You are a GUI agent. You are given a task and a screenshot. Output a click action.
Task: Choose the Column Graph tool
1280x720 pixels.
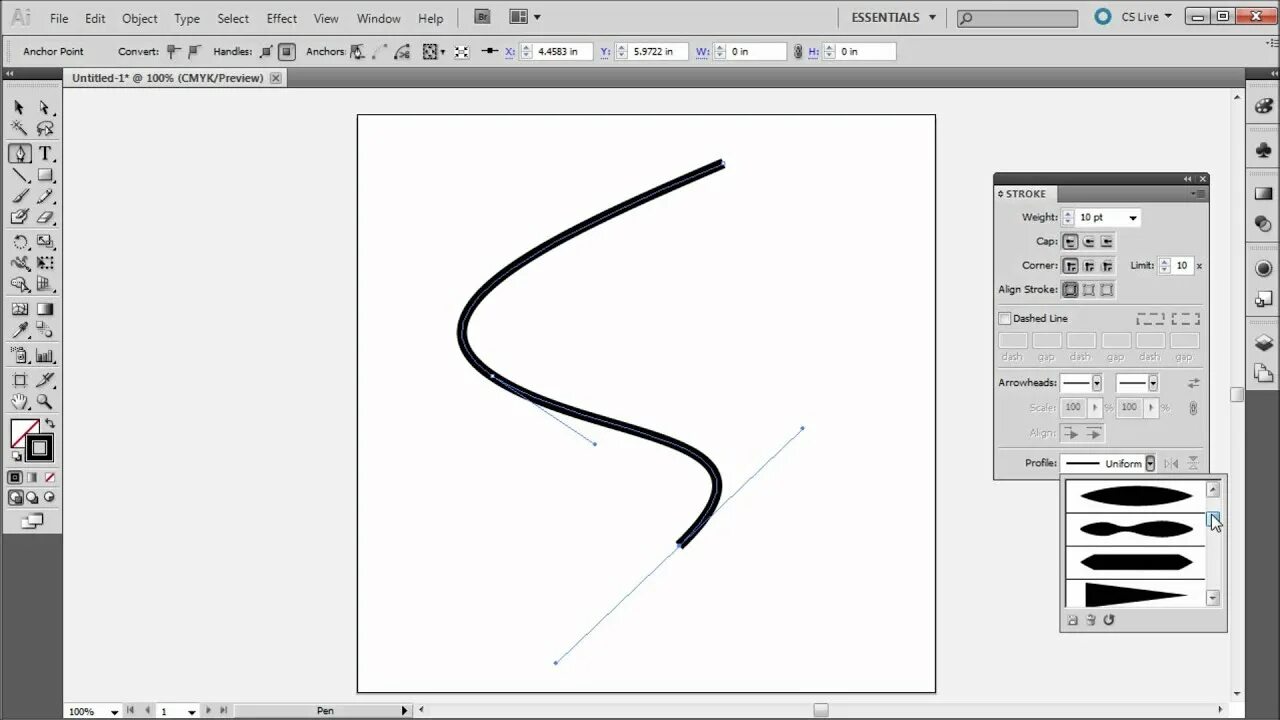pyautogui.click(x=45, y=355)
